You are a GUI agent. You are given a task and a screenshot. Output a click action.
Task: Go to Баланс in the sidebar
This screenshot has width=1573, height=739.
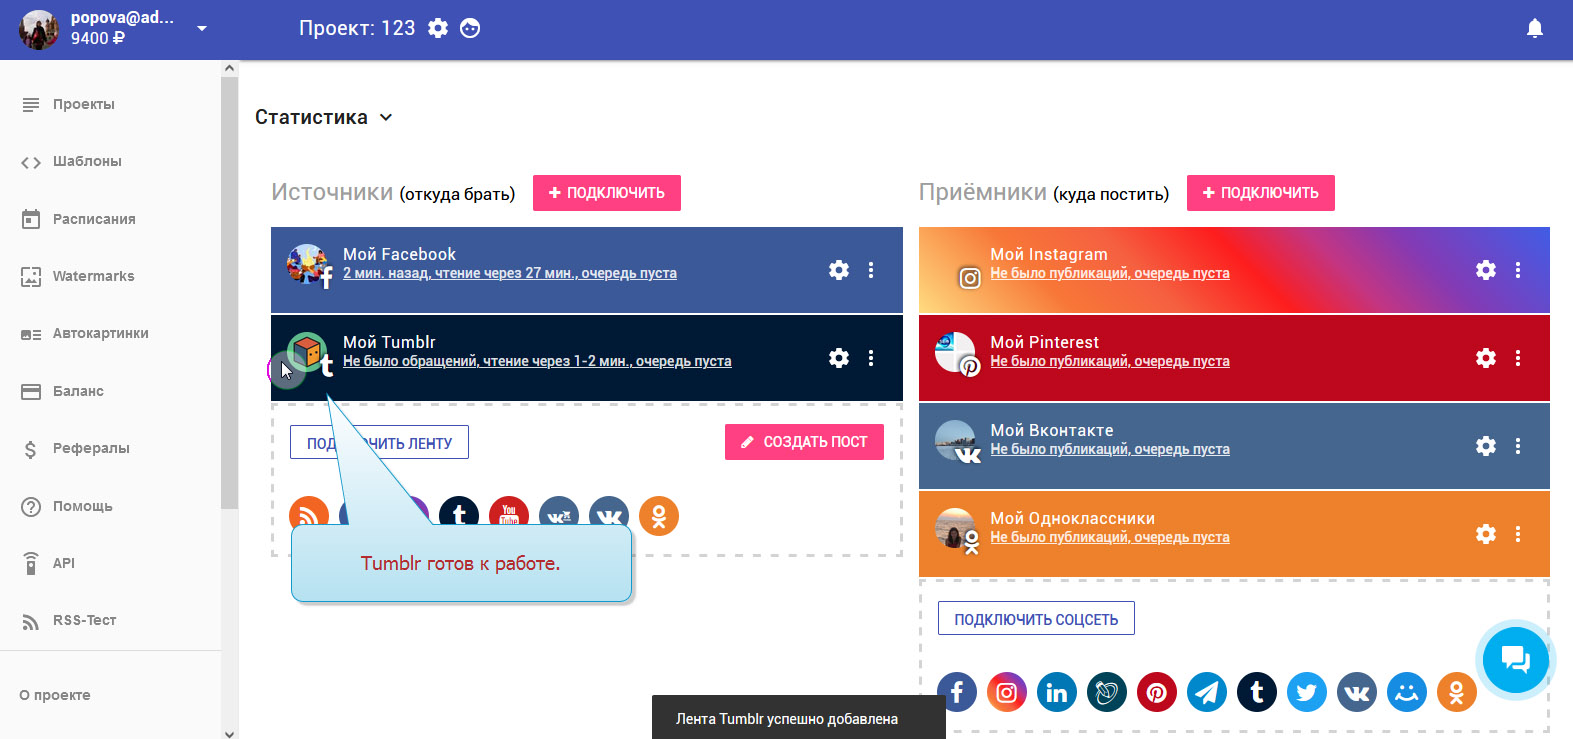coord(78,391)
